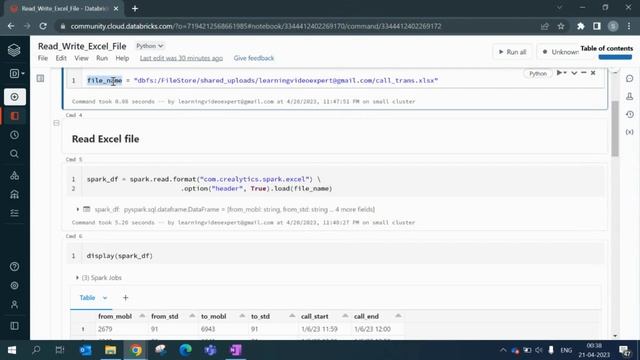Viewport: 640px width, 360px height.
Task: Open the Search icon in sidebar
Action: tap(14, 154)
